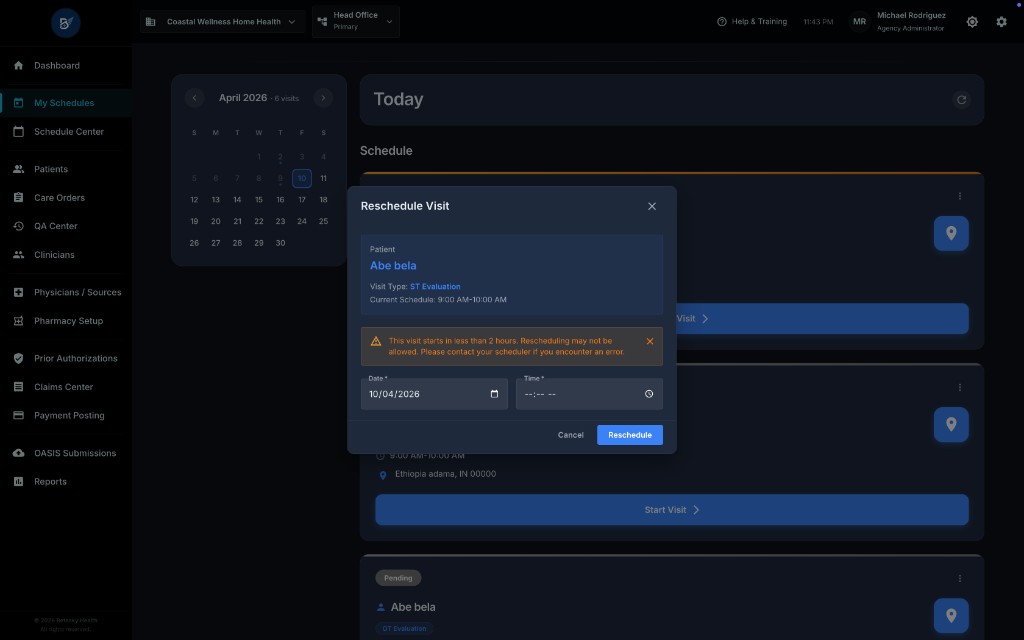The width and height of the screenshot is (1024, 640).
Task: Click the Pending status badge
Action: coord(398,578)
